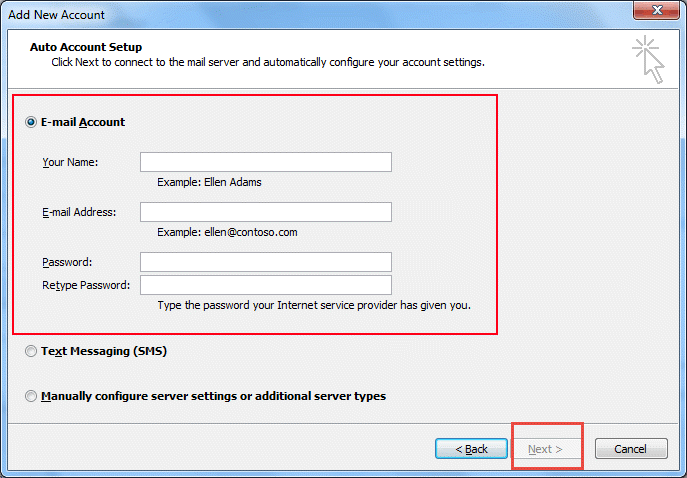Screen dimensions: 687x478
Task: Click the "Retype Password:" label text
Action: point(86,285)
